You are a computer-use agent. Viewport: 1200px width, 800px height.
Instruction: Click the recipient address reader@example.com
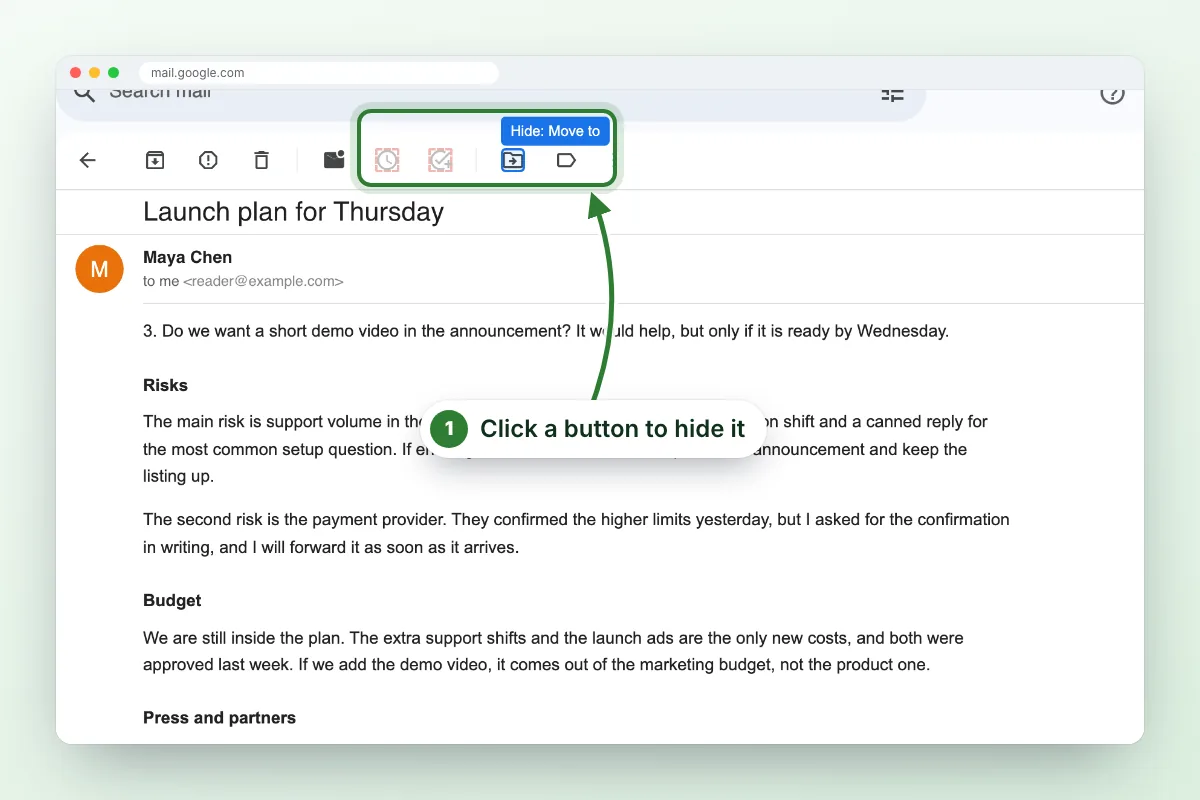pos(263,282)
